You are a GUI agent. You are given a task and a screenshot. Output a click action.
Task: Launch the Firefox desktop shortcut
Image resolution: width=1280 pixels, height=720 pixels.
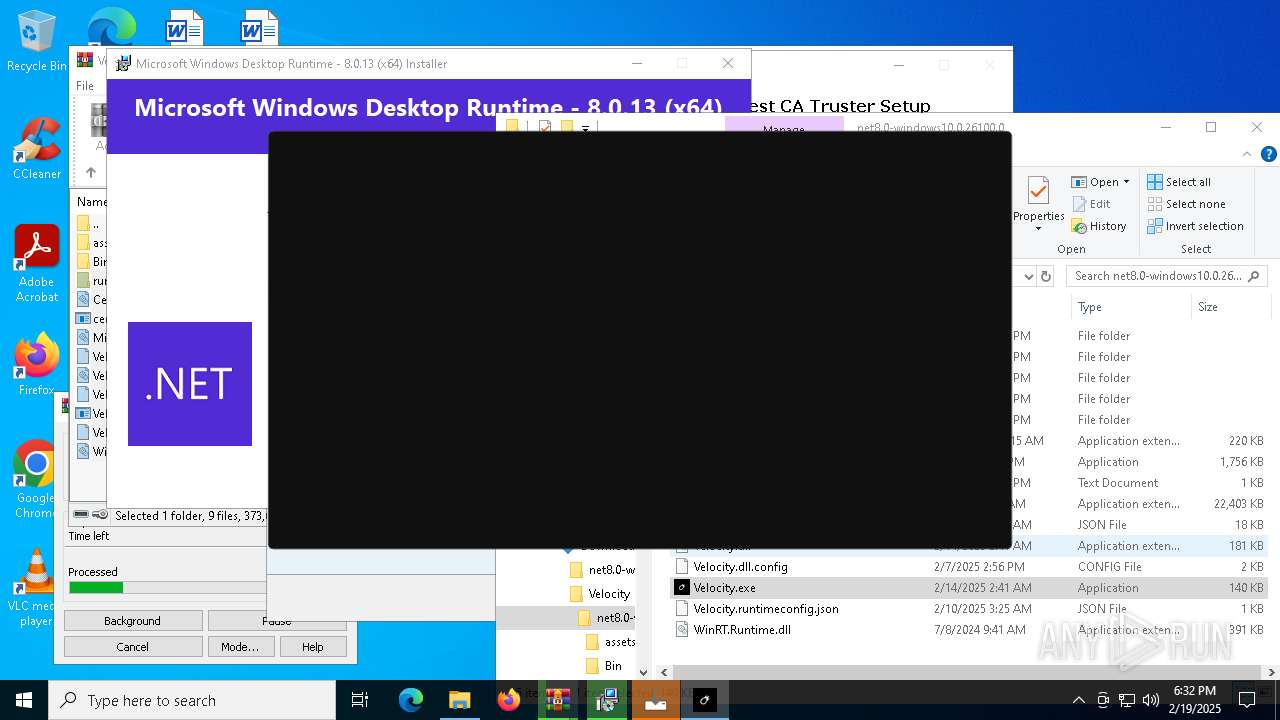point(36,365)
